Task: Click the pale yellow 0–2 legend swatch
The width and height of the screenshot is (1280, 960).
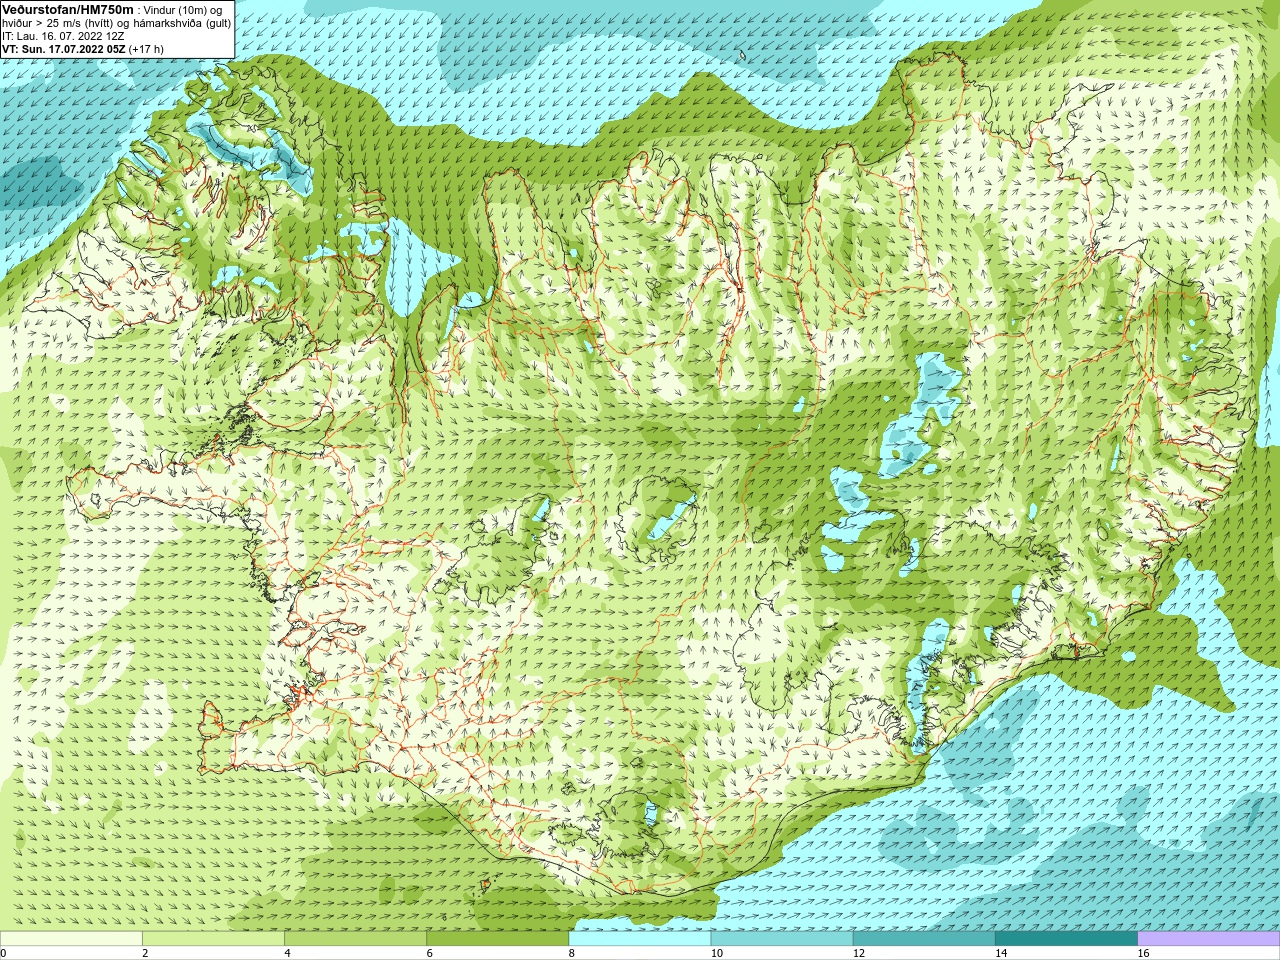Action: [71, 938]
